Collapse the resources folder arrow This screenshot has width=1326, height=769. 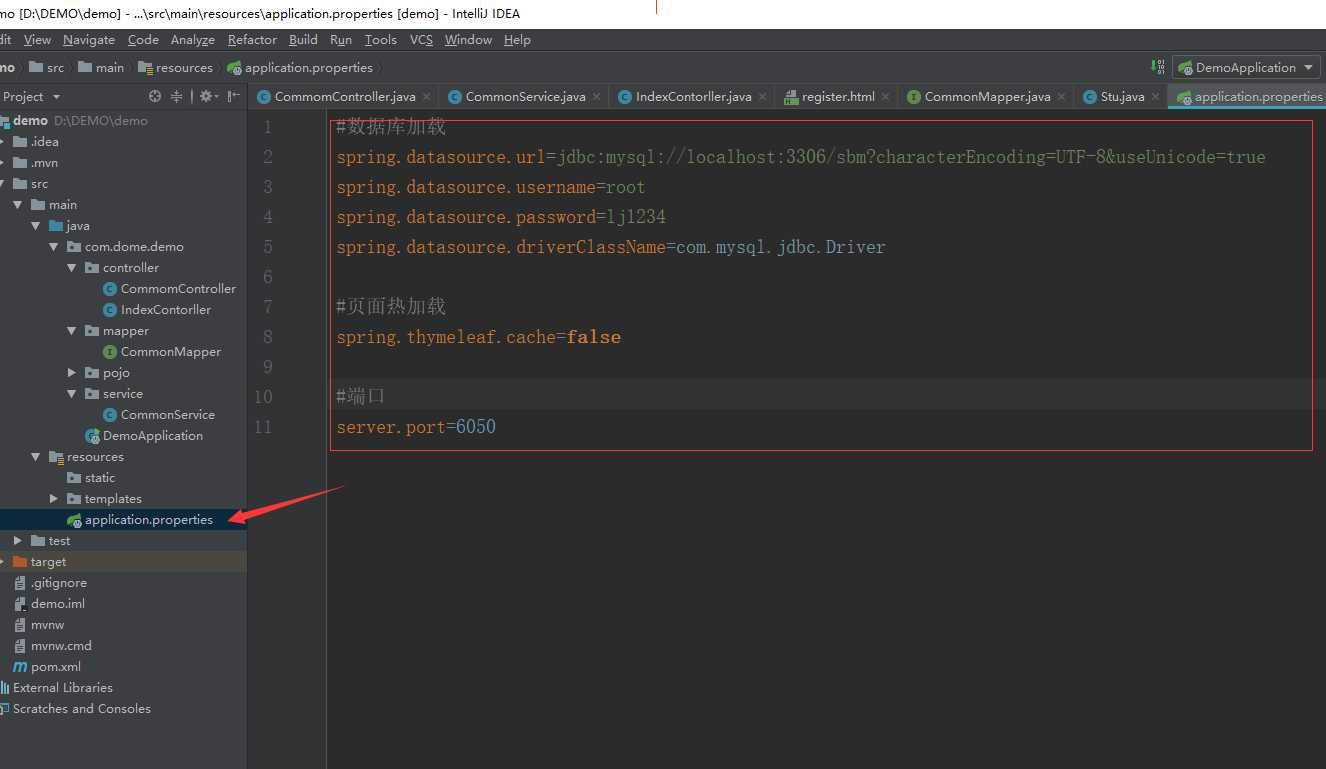35,457
